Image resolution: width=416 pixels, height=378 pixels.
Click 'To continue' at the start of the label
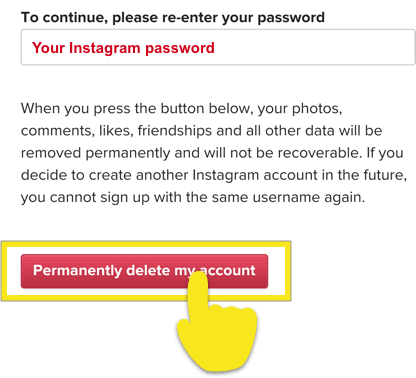[64, 17]
